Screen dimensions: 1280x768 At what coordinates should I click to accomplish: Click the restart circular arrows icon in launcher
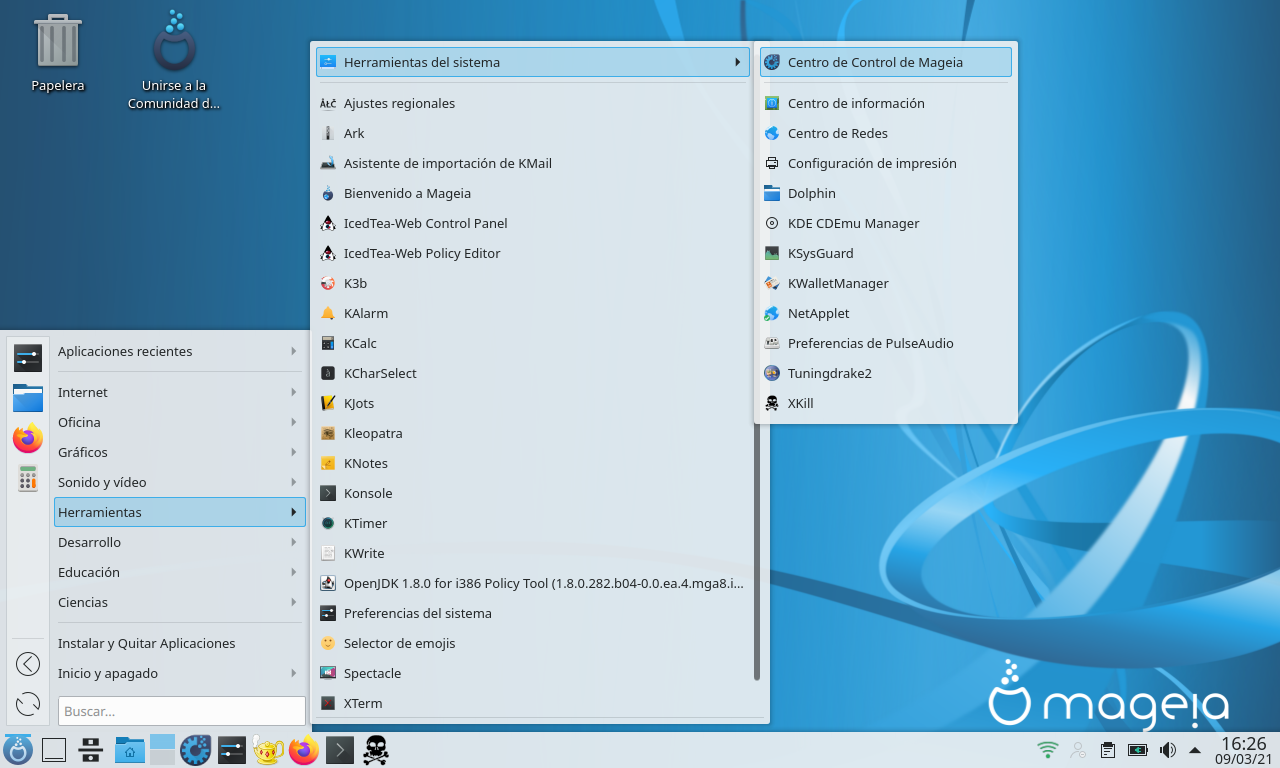28,704
